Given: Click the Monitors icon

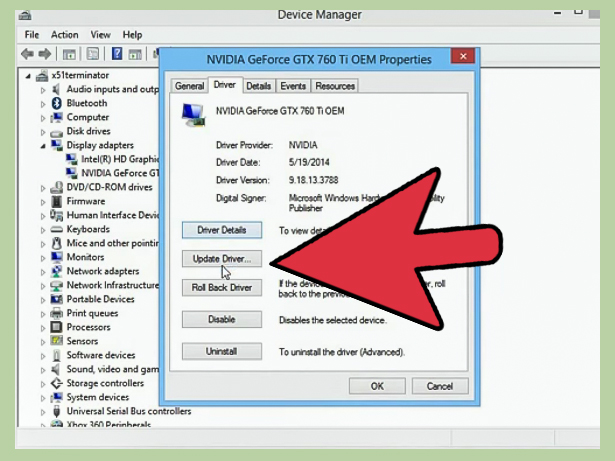Looking at the screenshot, I should (x=57, y=257).
